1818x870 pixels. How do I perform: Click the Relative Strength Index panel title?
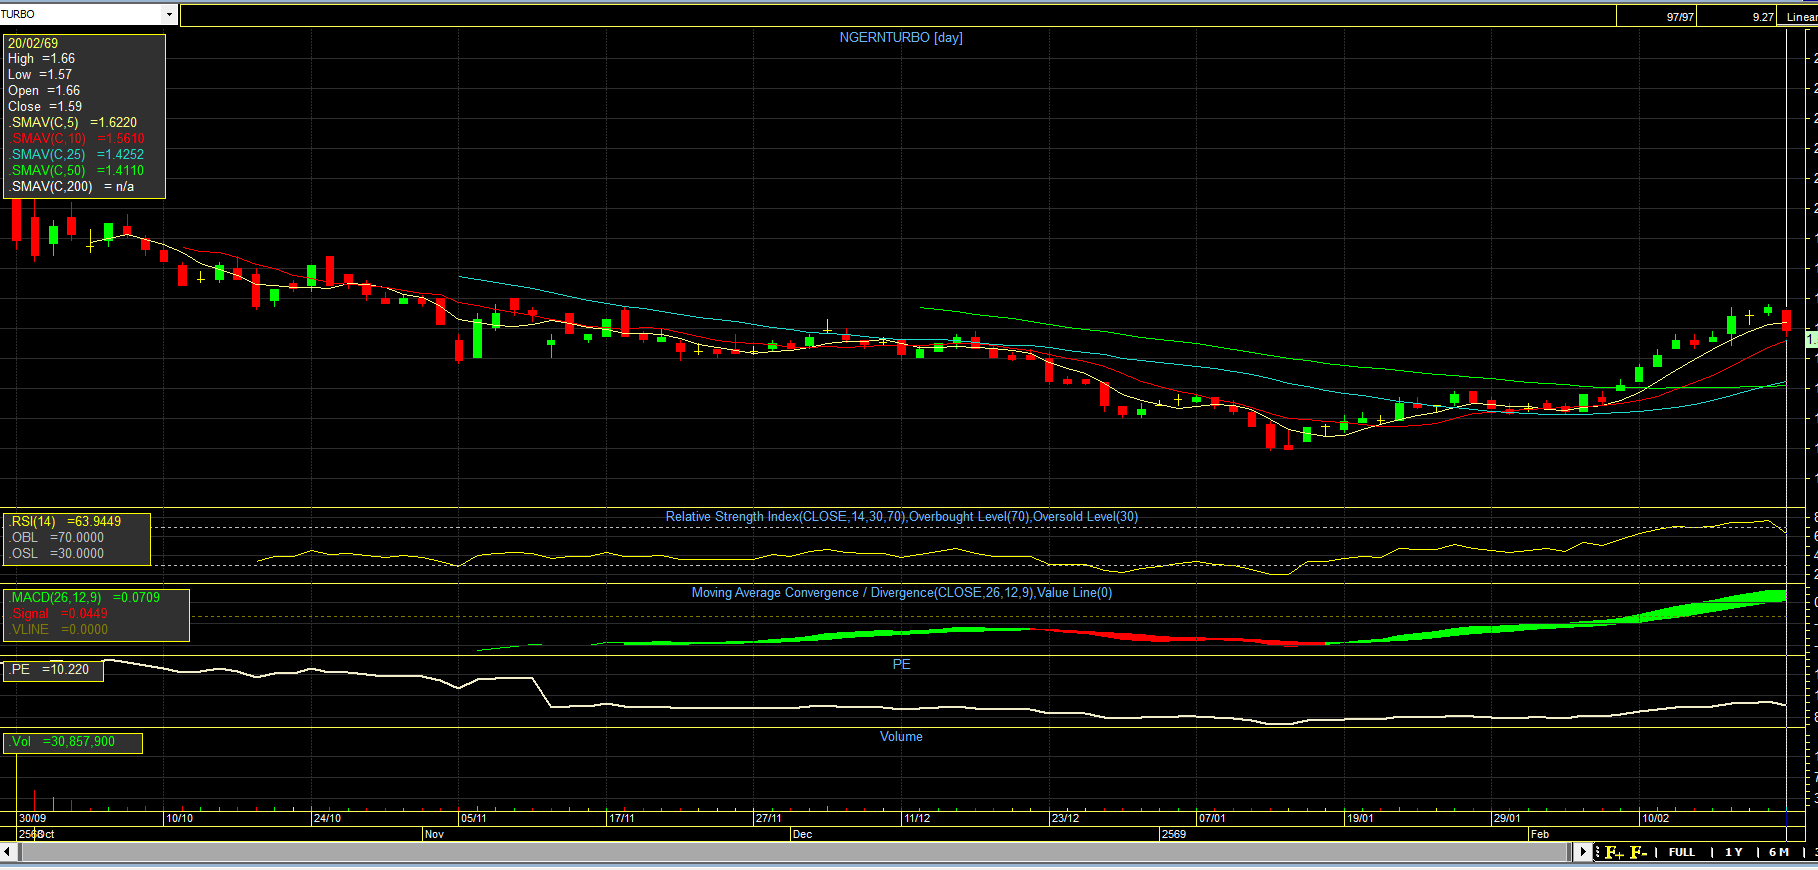pos(902,517)
